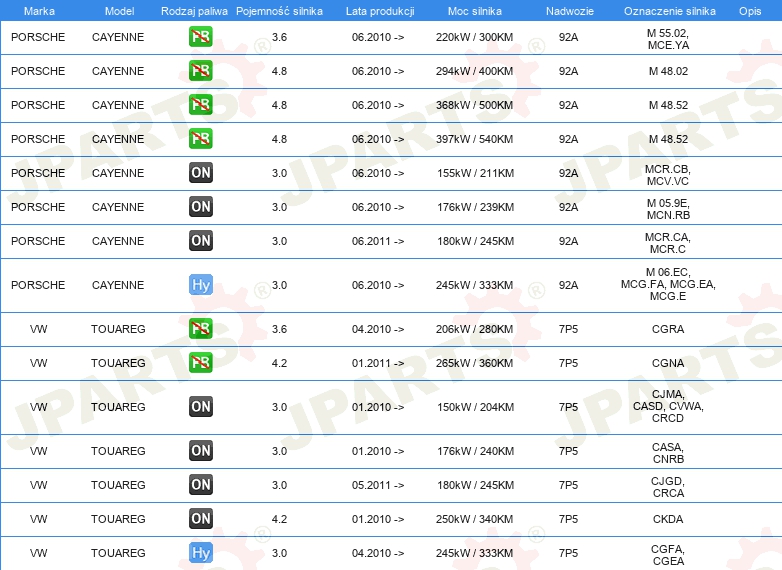This screenshot has width=782, height=570.
Task: Click the Opis column header
Action: point(750,11)
